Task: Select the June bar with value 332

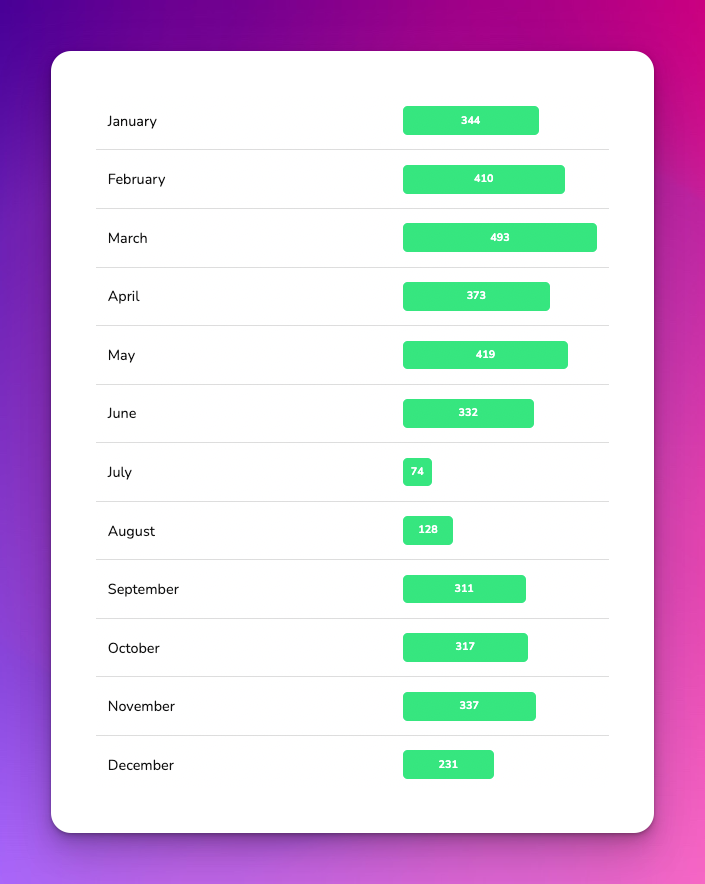Action: (x=468, y=413)
